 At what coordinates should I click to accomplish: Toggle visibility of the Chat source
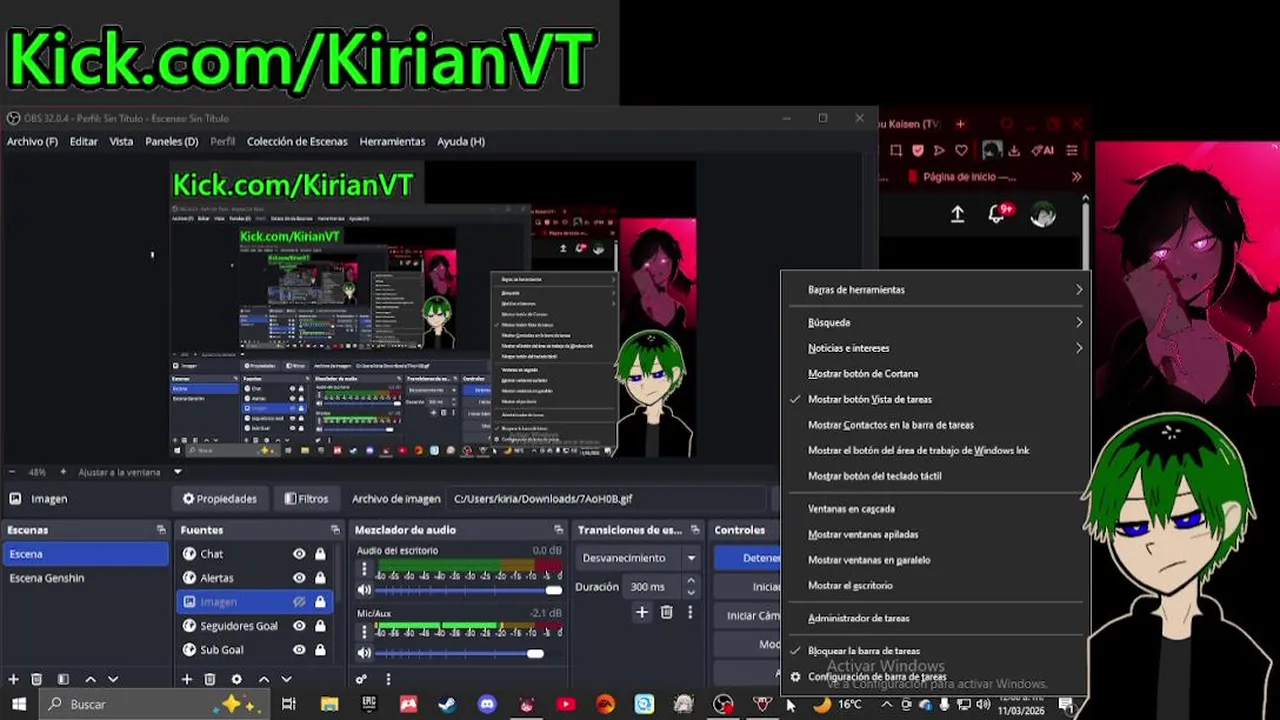[x=299, y=554]
